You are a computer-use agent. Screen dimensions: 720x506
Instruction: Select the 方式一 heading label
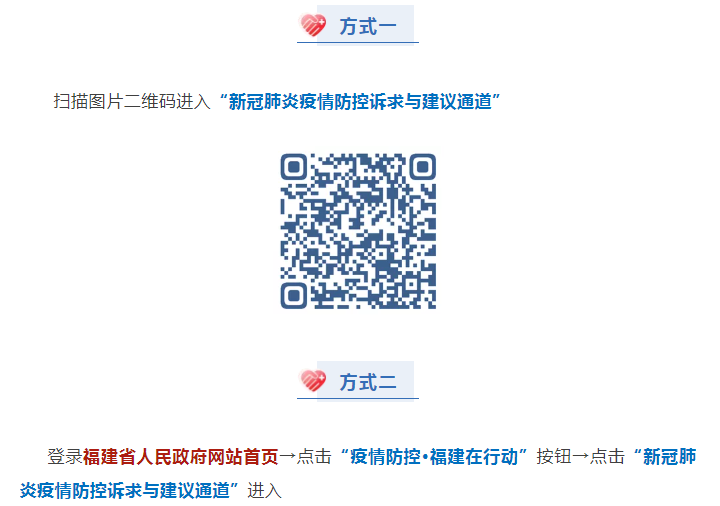368,26
